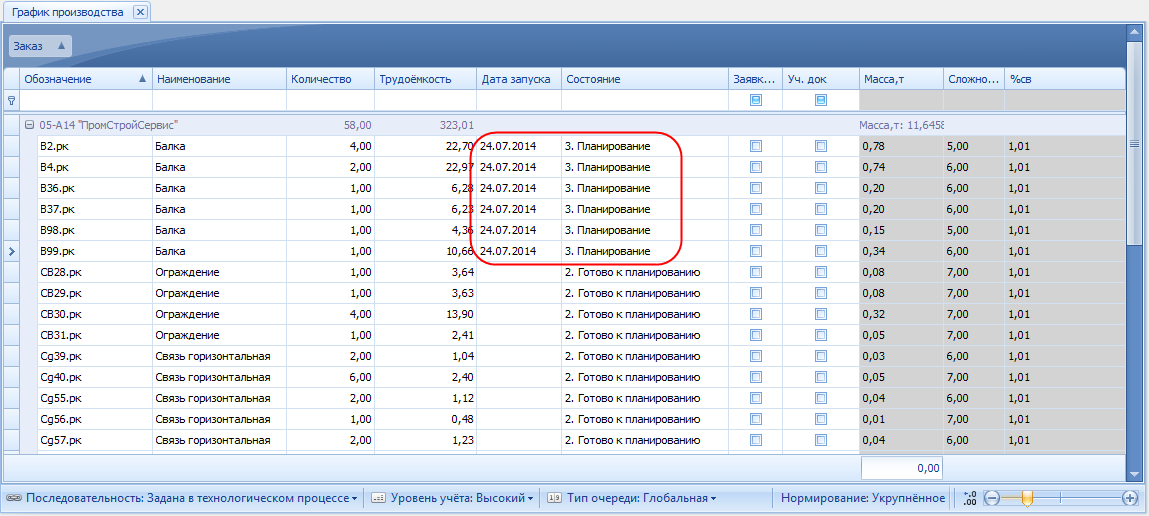Click the chain link sequence icon
Viewport: 1149px width, 516px height.
[12, 498]
